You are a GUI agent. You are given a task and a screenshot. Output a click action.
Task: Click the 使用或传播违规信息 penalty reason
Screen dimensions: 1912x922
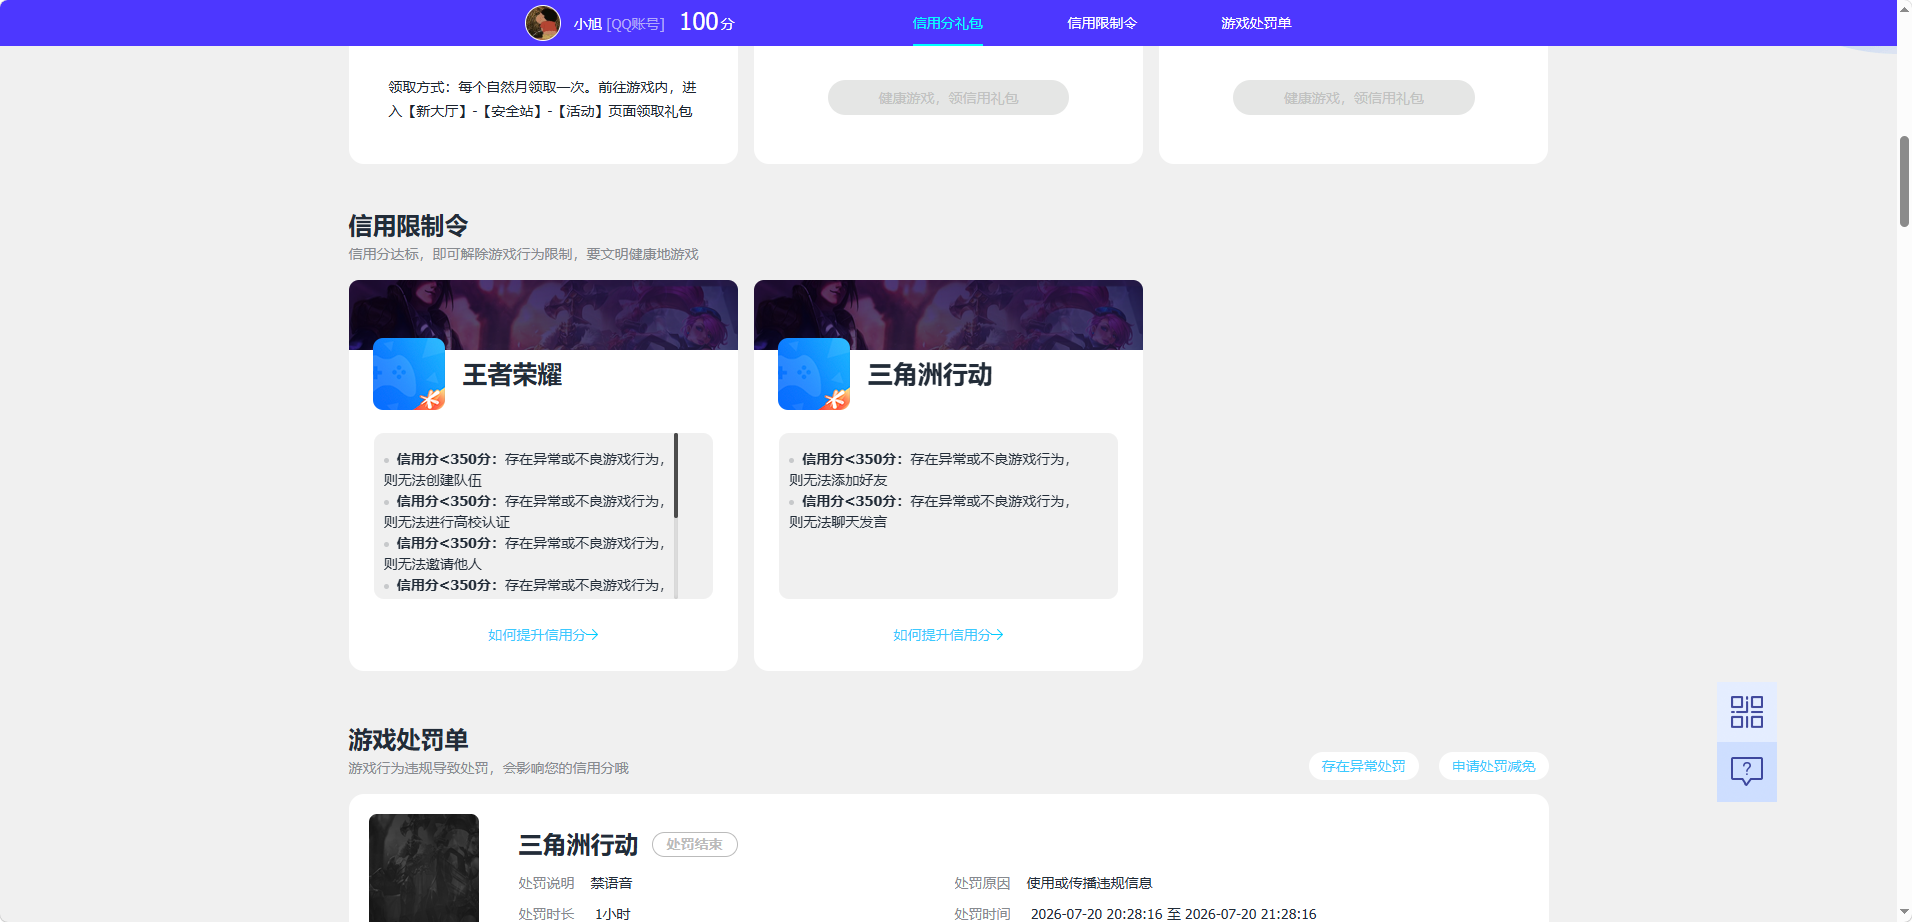pyautogui.click(x=1089, y=883)
